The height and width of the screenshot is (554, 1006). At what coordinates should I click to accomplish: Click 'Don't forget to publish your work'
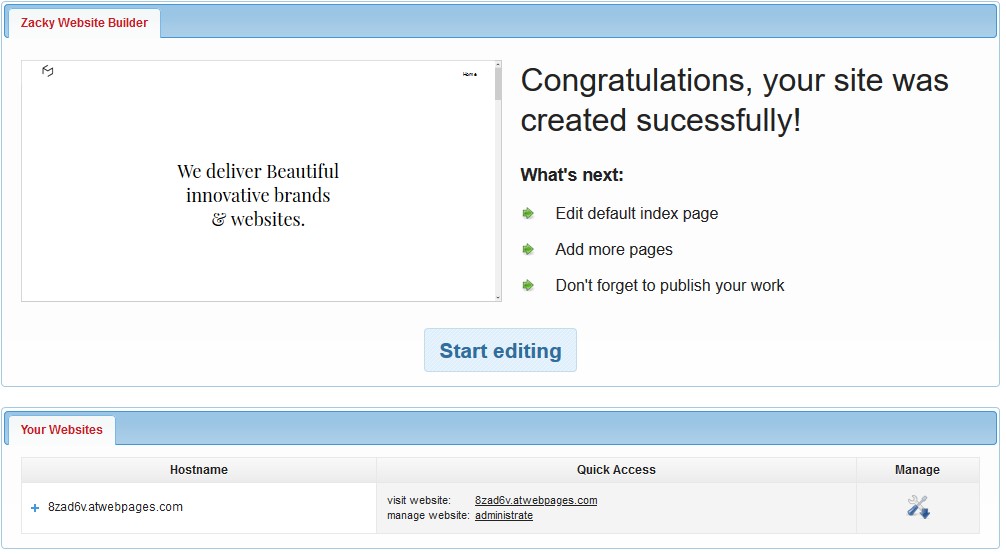[670, 286]
